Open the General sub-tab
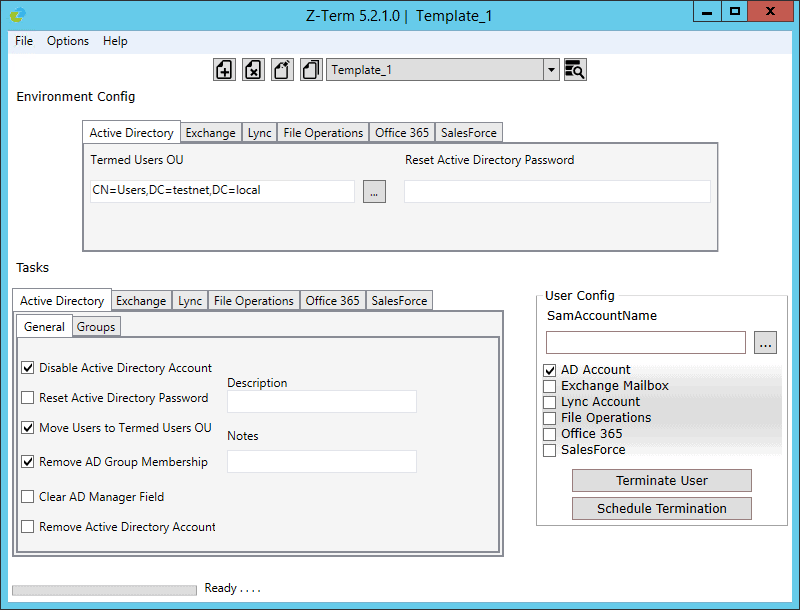This screenshot has width=800, height=610. [44, 327]
